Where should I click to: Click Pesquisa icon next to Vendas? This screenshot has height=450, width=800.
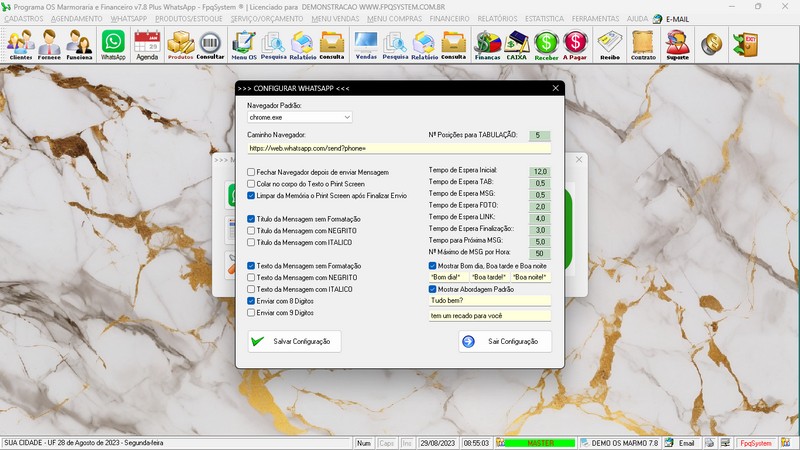tap(395, 45)
